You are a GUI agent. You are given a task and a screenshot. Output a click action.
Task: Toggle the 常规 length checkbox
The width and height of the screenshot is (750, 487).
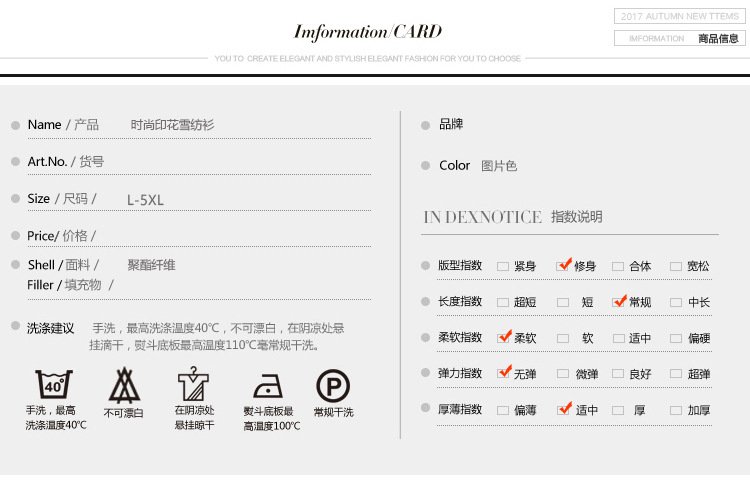coord(619,302)
